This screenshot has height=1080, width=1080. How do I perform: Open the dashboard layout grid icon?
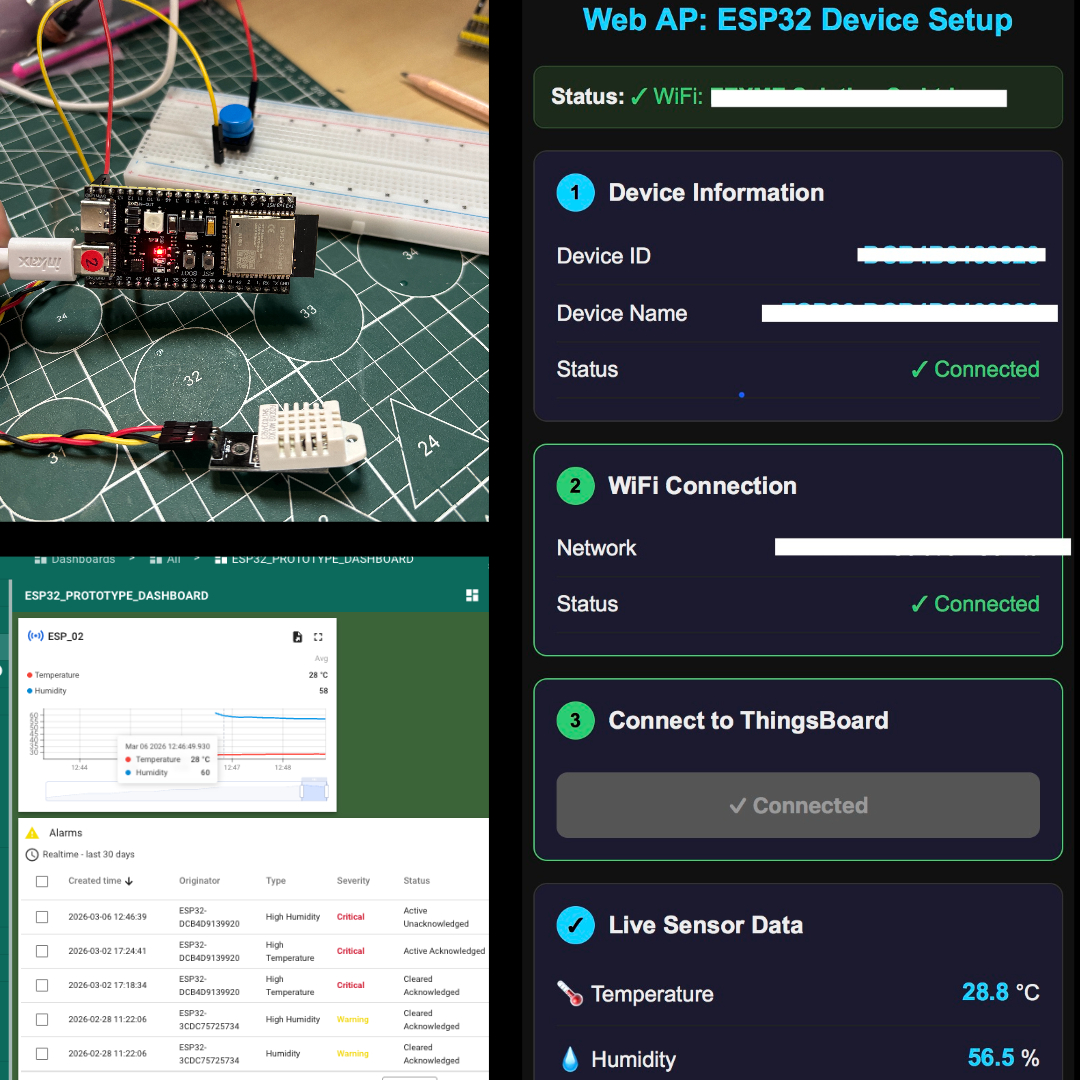[472, 595]
